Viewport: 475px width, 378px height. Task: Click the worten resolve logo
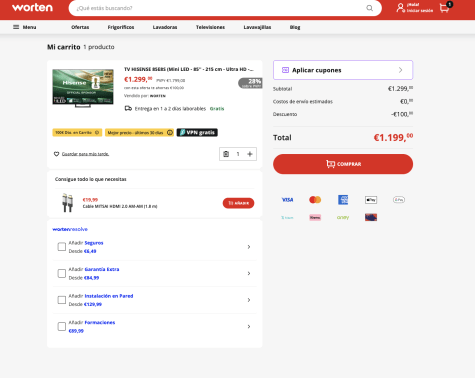[70, 229]
